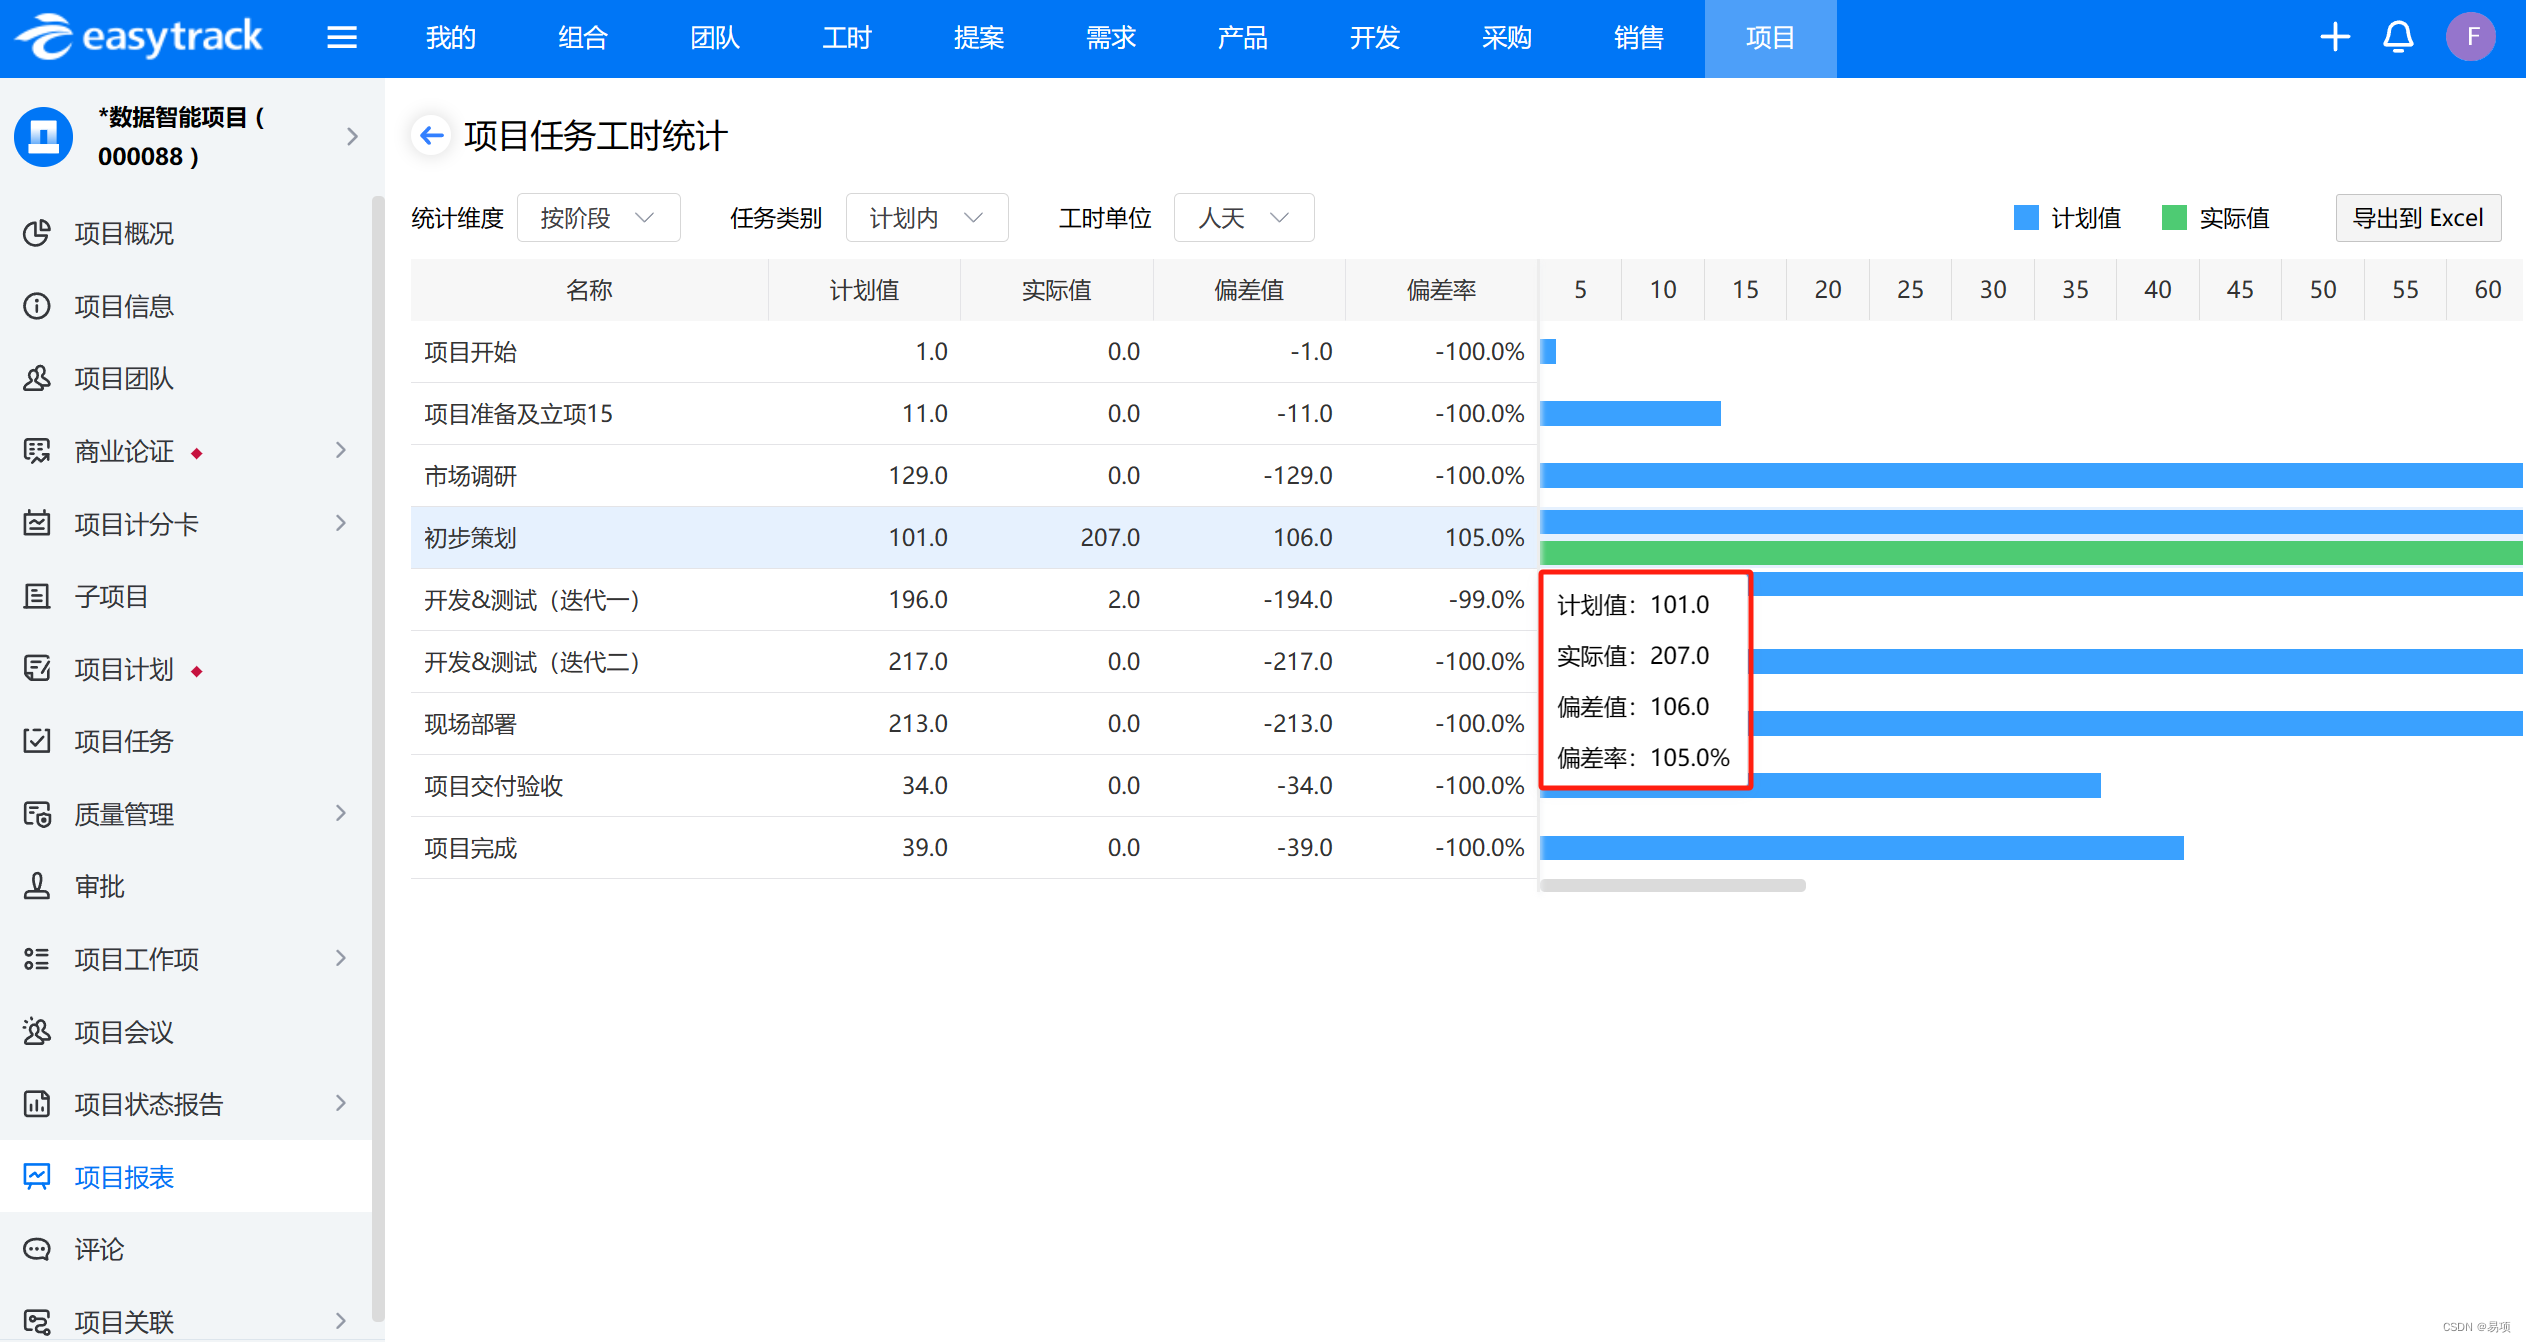Open the 销售 top menu
The width and height of the screenshot is (2526, 1342).
pyautogui.click(x=1639, y=38)
